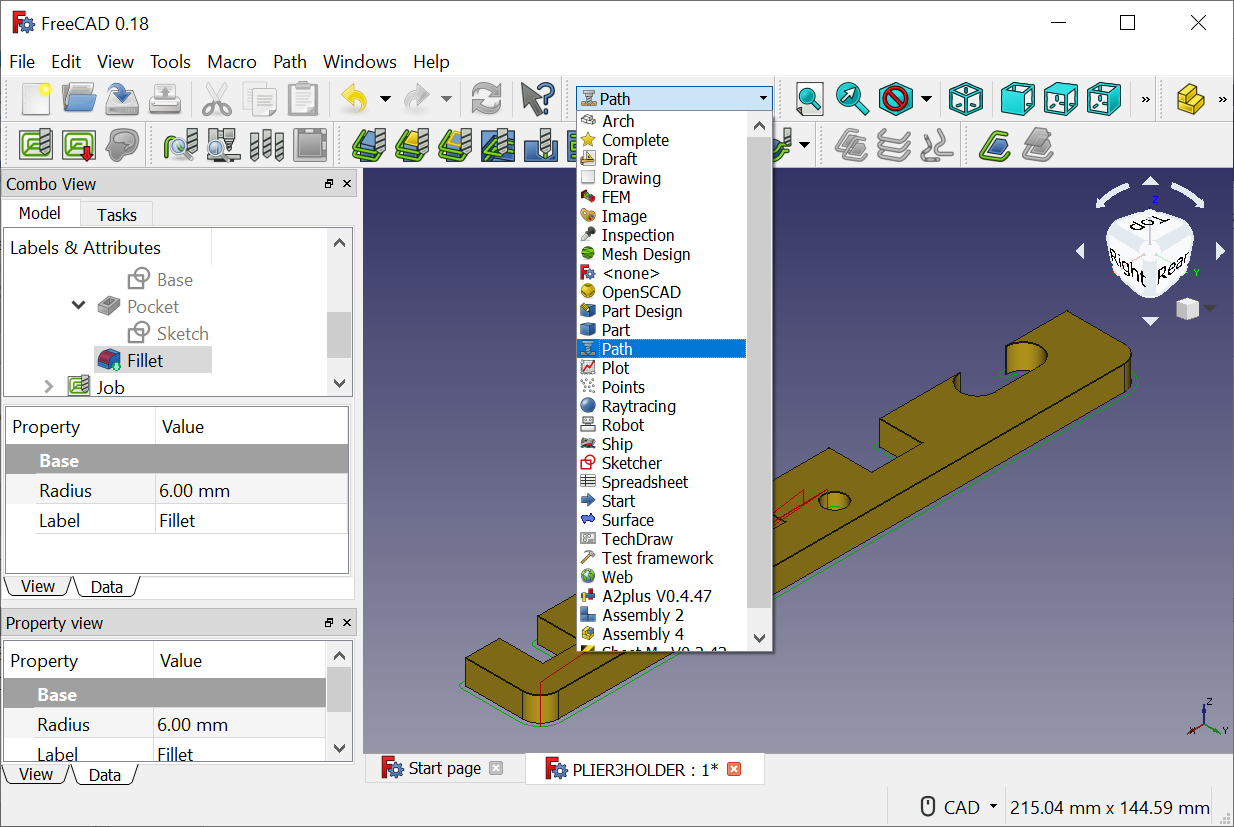Open the Path menu
This screenshot has width=1234, height=827.
coord(290,61)
